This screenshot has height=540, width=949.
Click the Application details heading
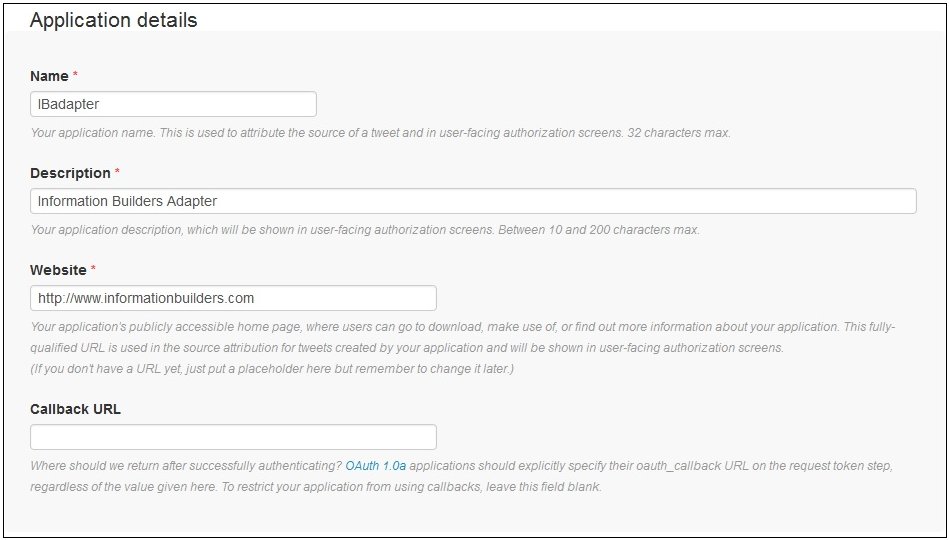click(113, 20)
